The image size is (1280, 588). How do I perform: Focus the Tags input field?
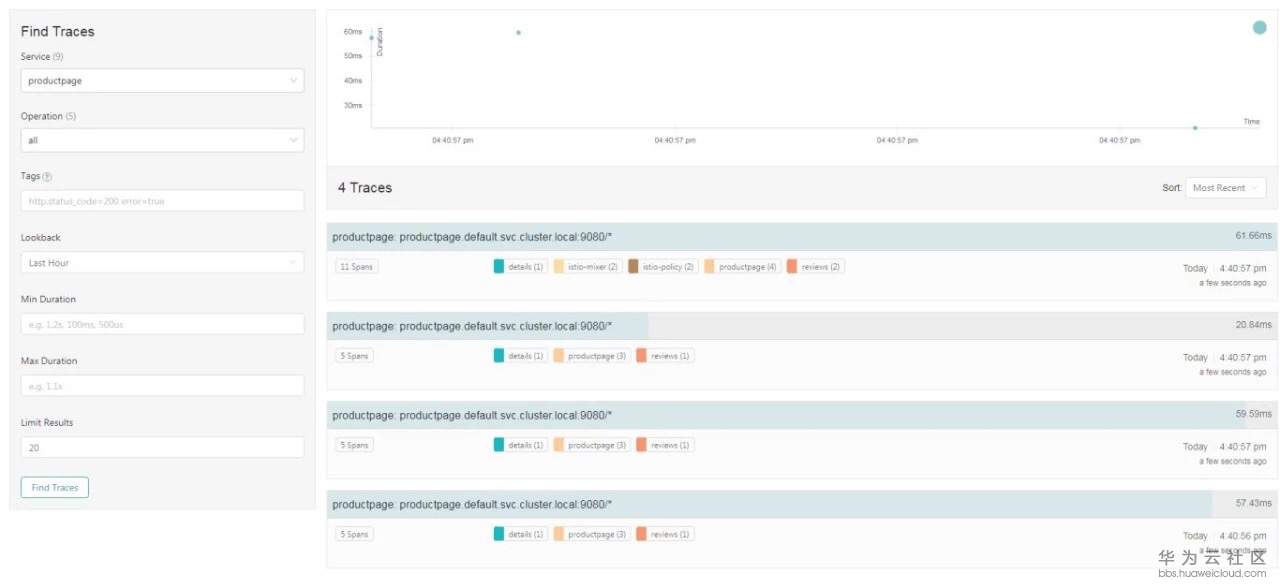click(162, 201)
